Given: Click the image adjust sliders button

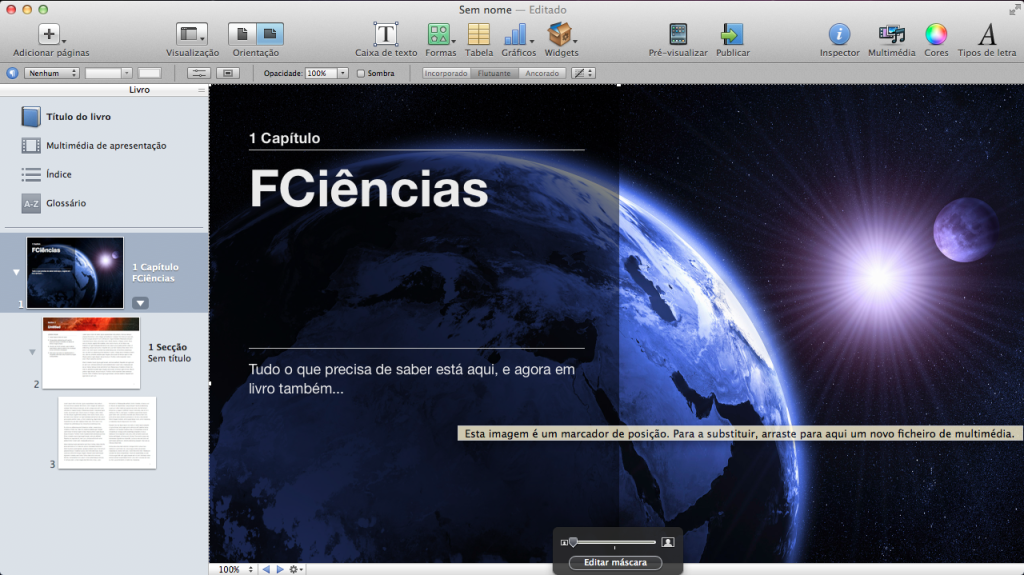Looking at the screenshot, I should coord(199,73).
